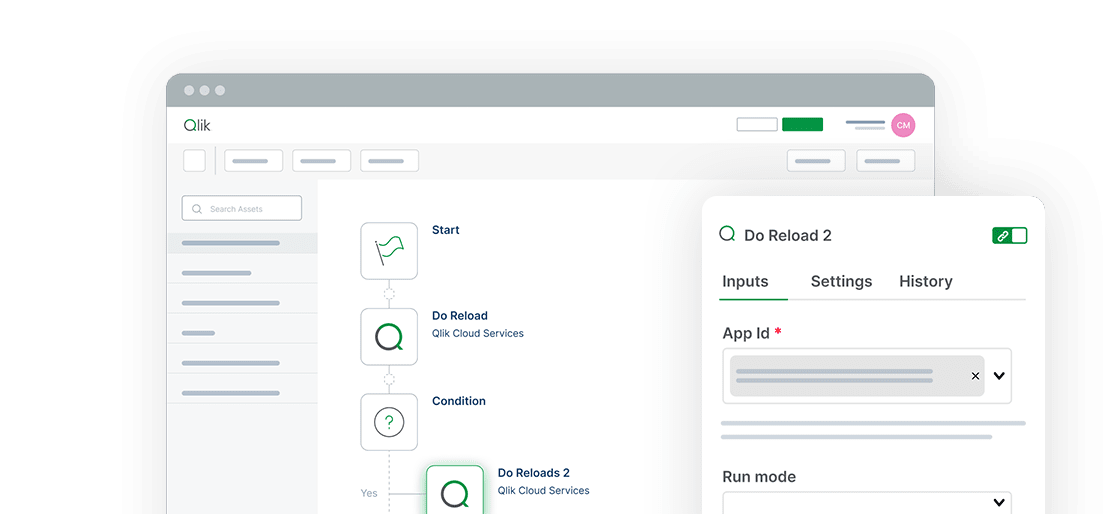Open the Run mode dropdown
1110x514 pixels.
(x=866, y=503)
